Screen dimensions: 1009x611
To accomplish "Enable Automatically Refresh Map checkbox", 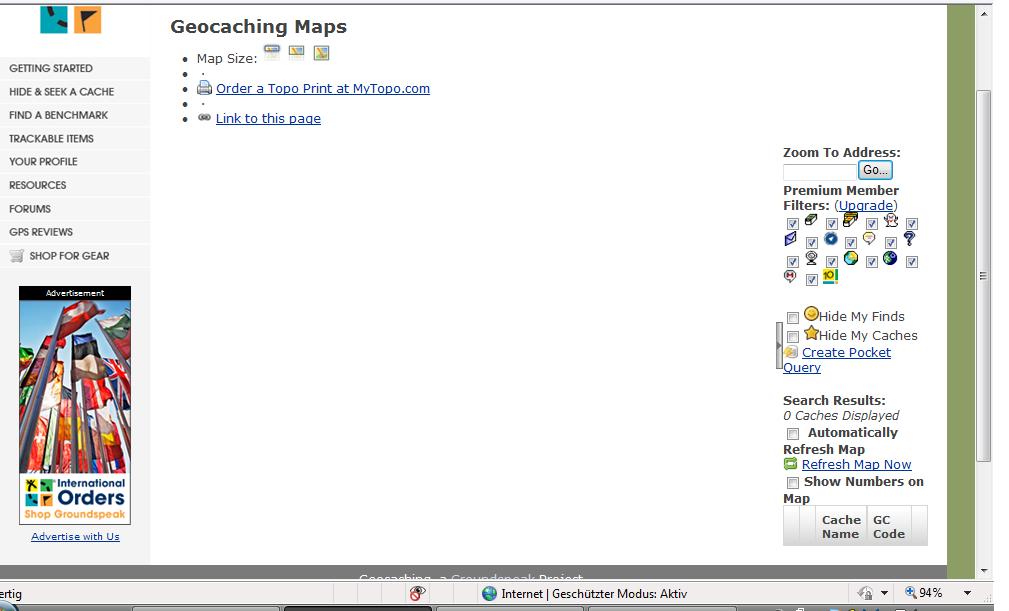I will [x=793, y=433].
